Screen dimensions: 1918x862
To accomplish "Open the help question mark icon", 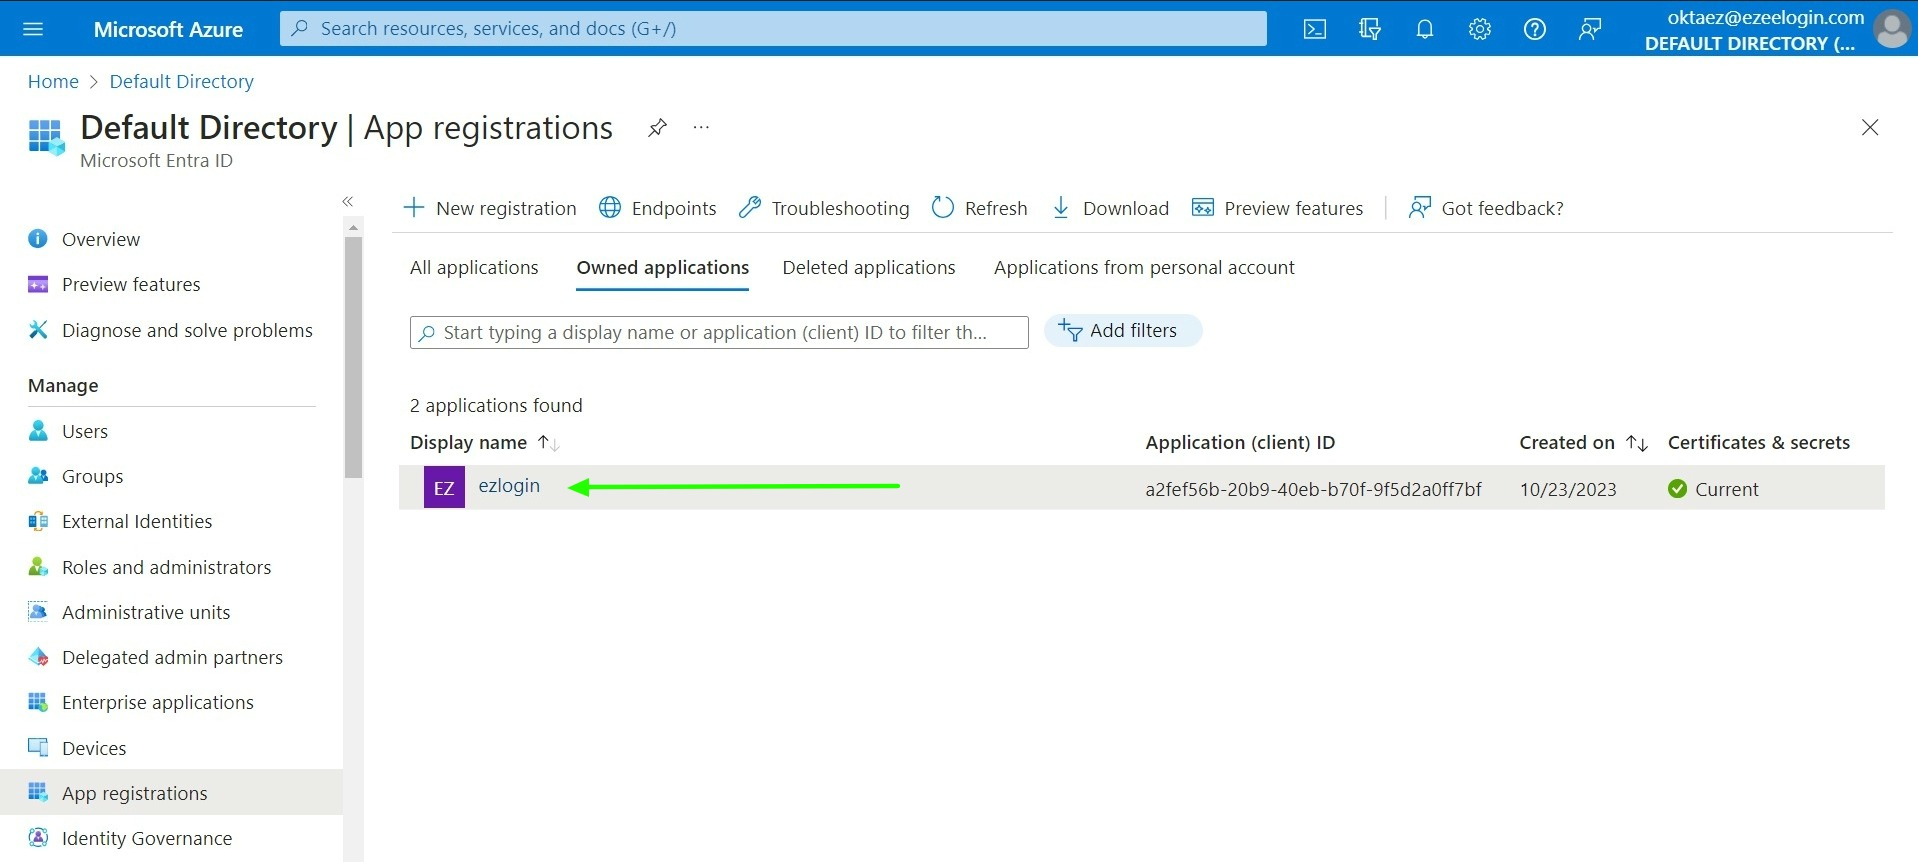I will pyautogui.click(x=1535, y=29).
